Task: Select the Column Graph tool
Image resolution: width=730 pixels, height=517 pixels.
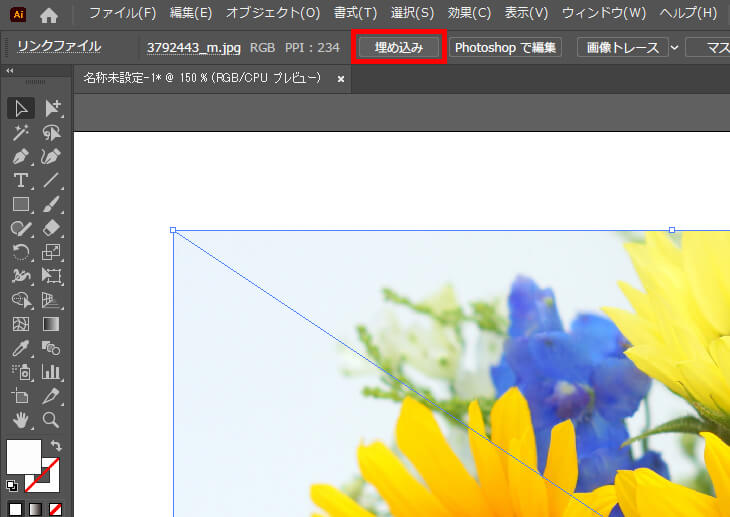Action: point(52,372)
